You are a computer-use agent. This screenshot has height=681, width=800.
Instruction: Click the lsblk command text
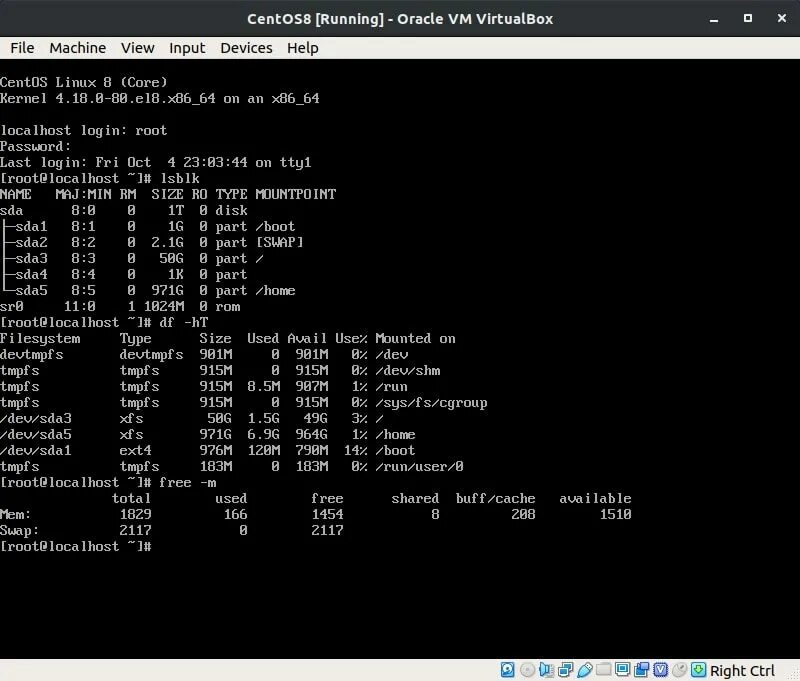tap(180, 178)
